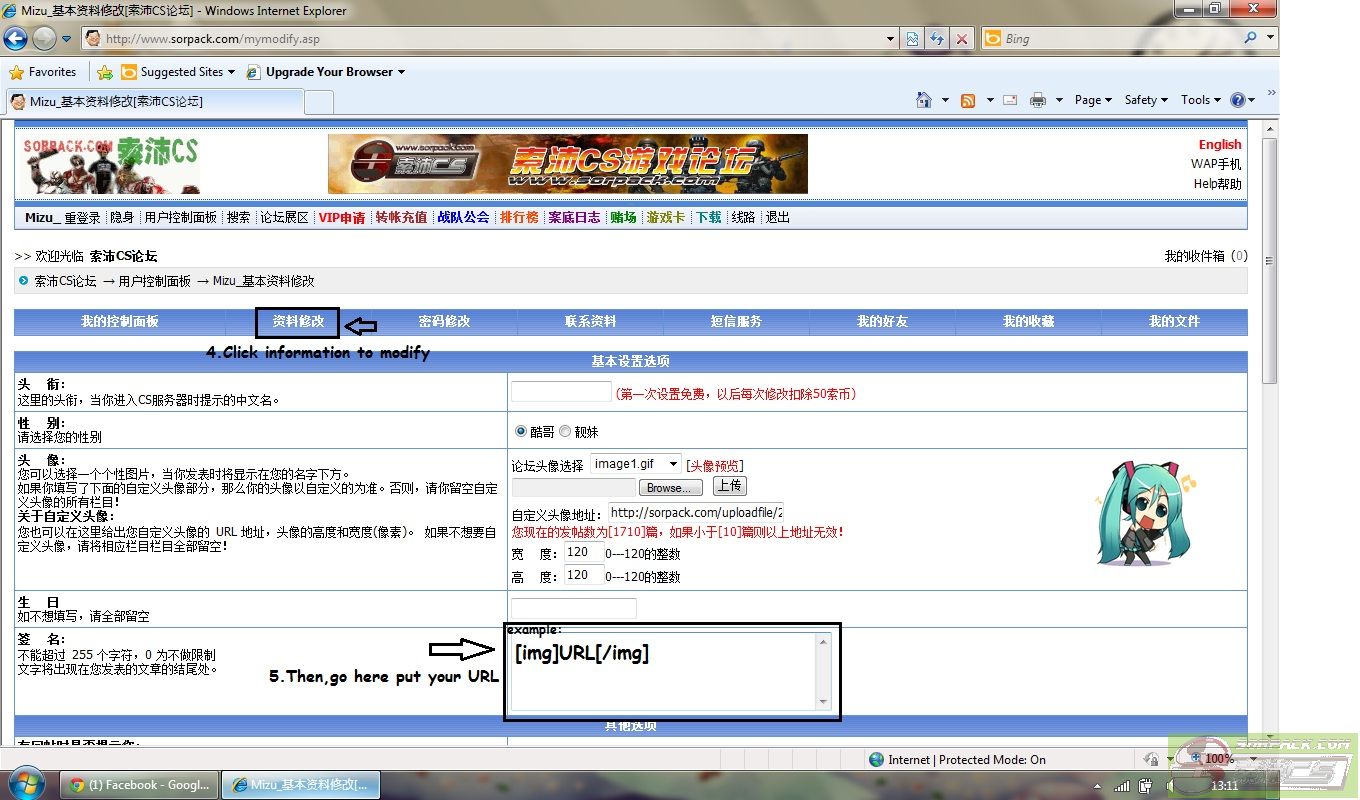Viewport: 1360px width, 800px height.
Task: Toggle Compatibility View next to address bar
Action: pyautogui.click(x=912, y=38)
